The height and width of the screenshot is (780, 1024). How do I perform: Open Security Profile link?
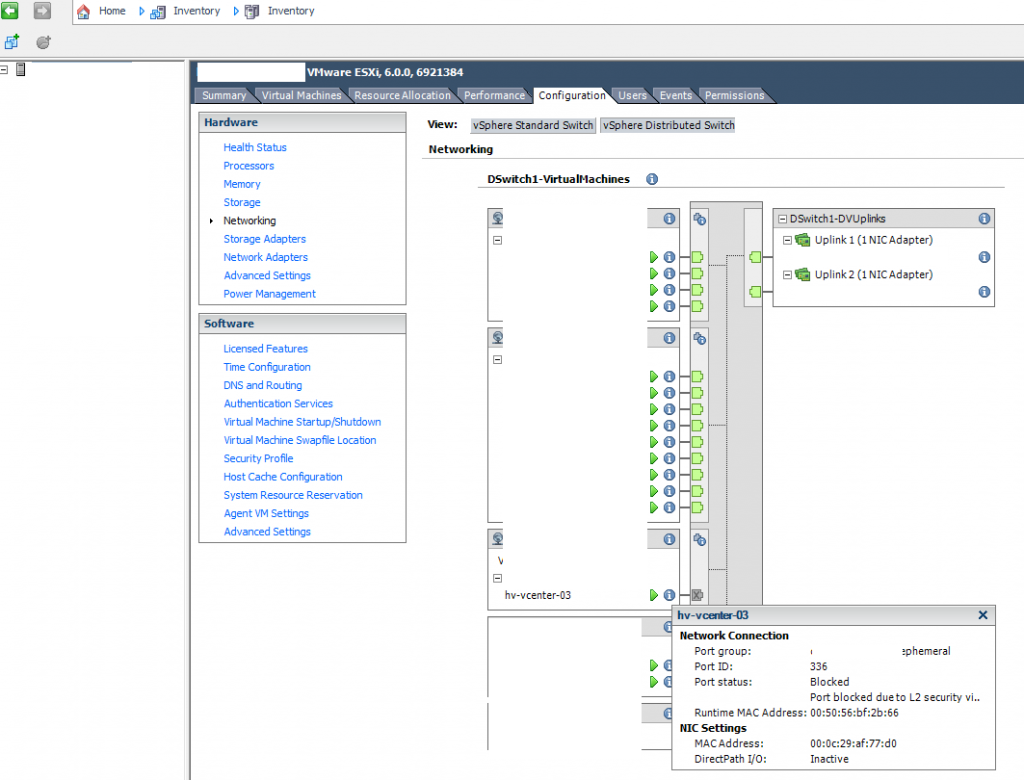pos(258,459)
